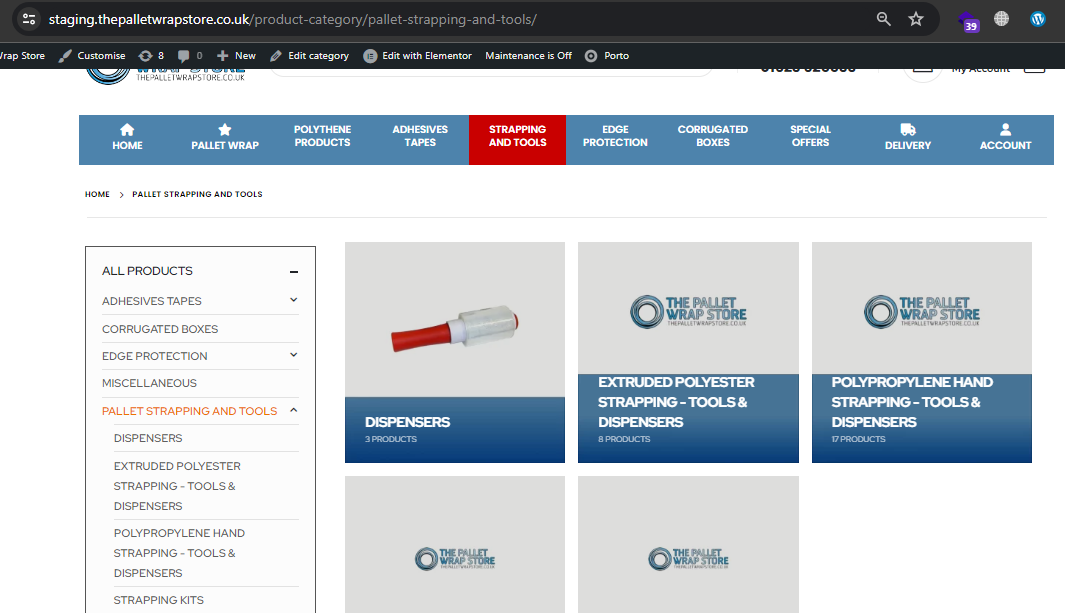
Task: Open Corrugated Boxes in the sidebar
Action: pyautogui.click(x=160, y=329)
